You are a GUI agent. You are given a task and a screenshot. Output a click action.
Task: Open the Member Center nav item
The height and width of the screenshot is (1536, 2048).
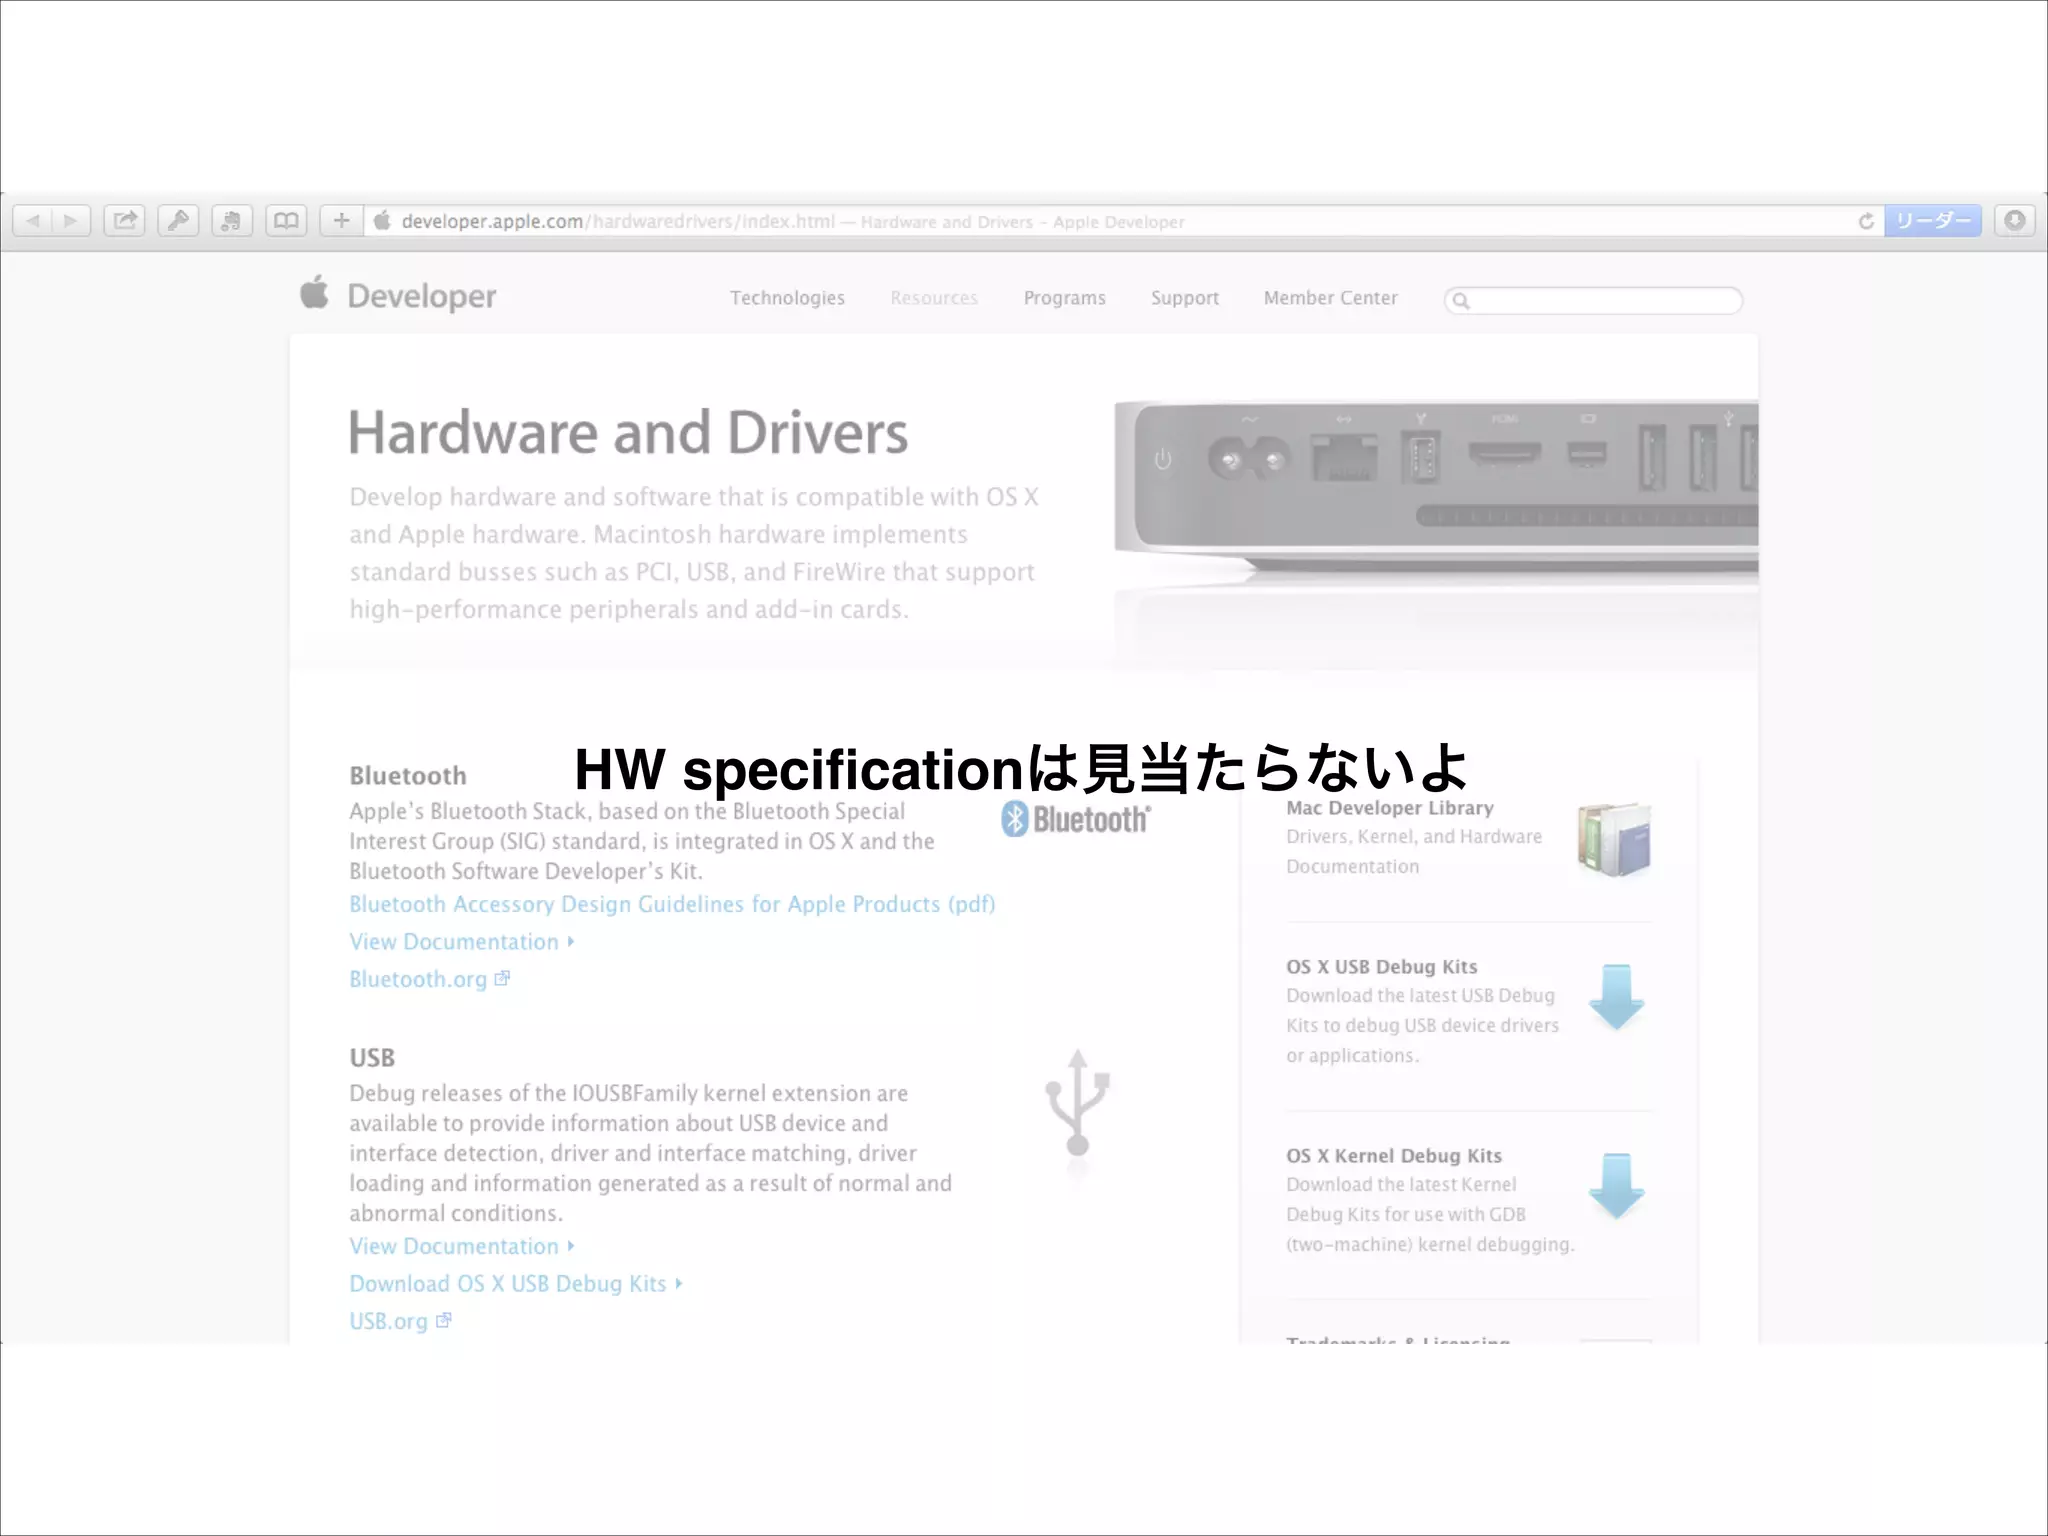point(1330,298)
